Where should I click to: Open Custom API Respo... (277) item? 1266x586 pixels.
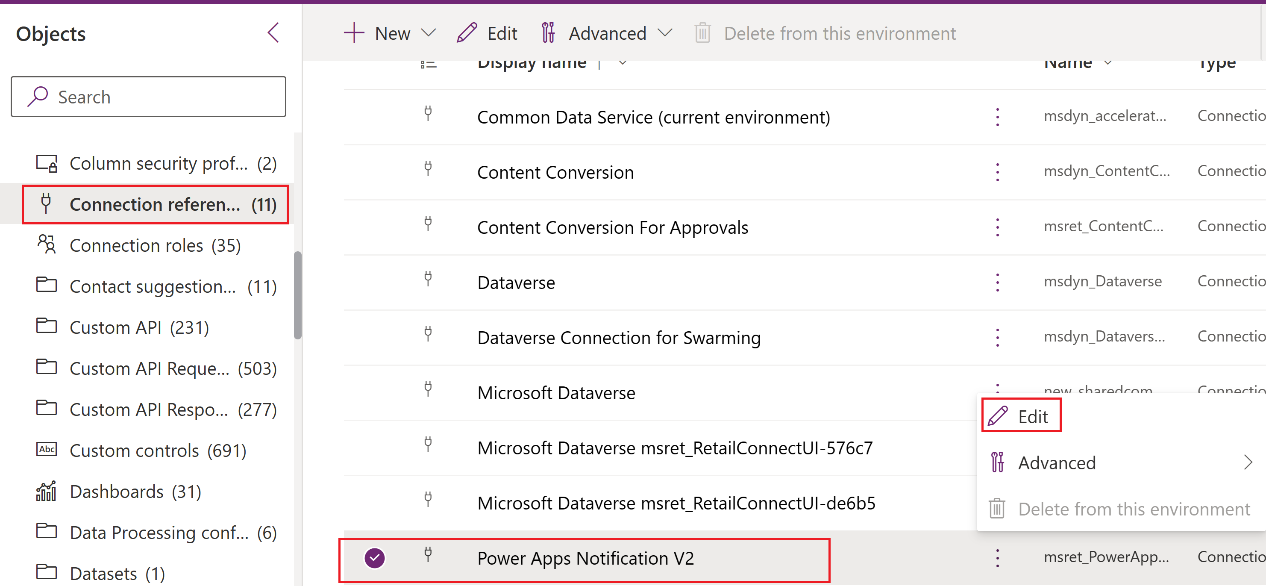pyautogui.click(x=156, y=409)
